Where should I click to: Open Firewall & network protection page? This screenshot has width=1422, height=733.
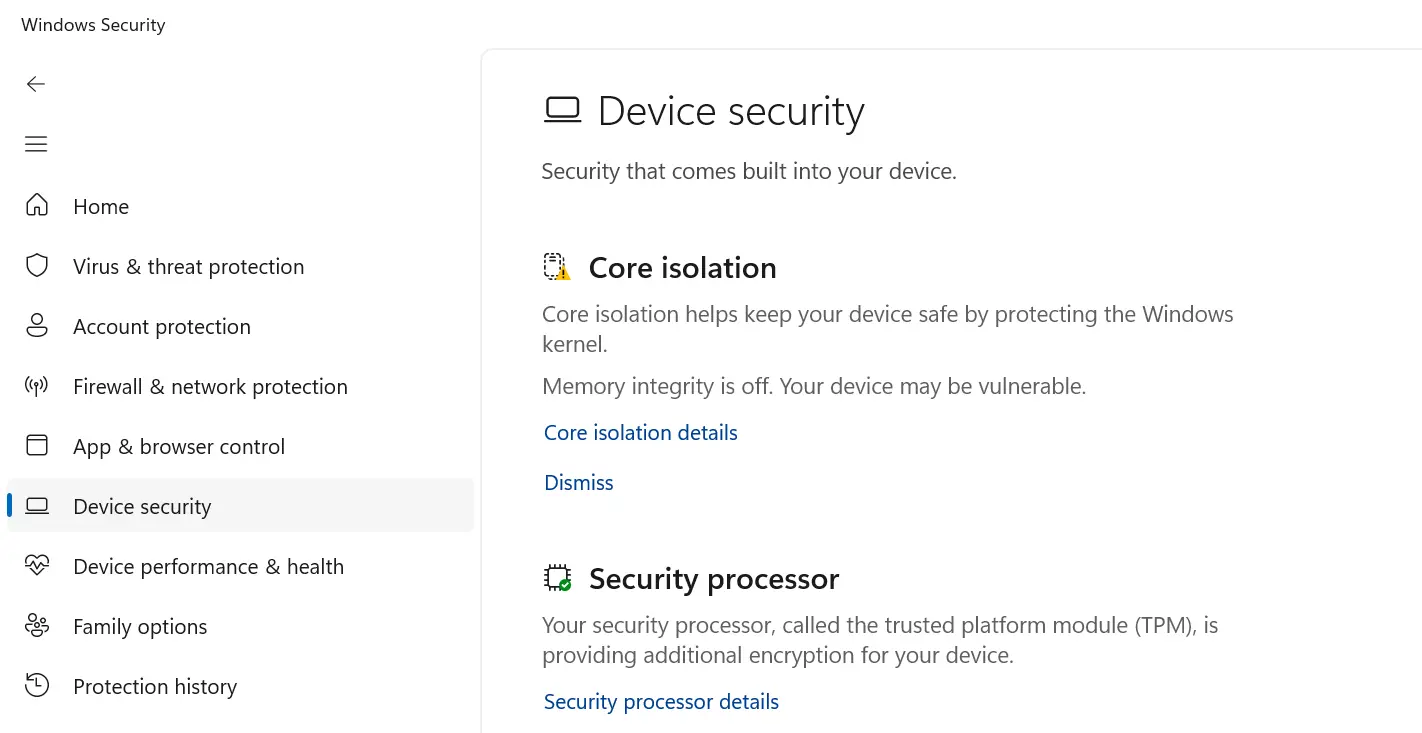[x=210, y=386]
